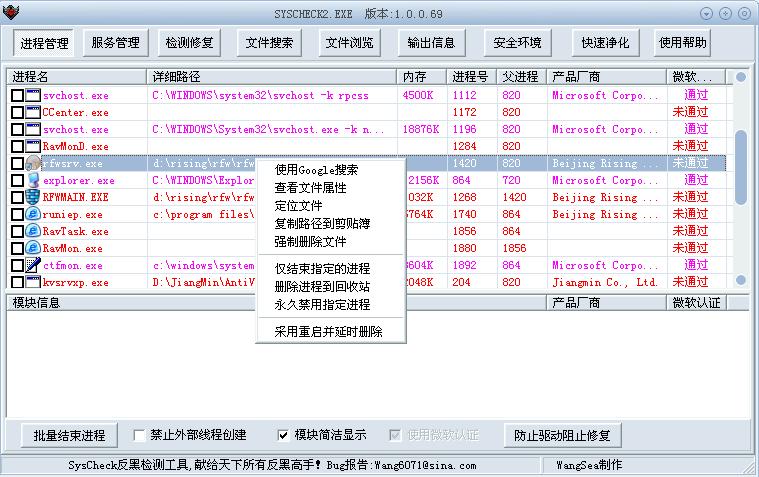Open the 文件浏览 tab
This screenshot has height=477, width=759.
pos(349,43)
